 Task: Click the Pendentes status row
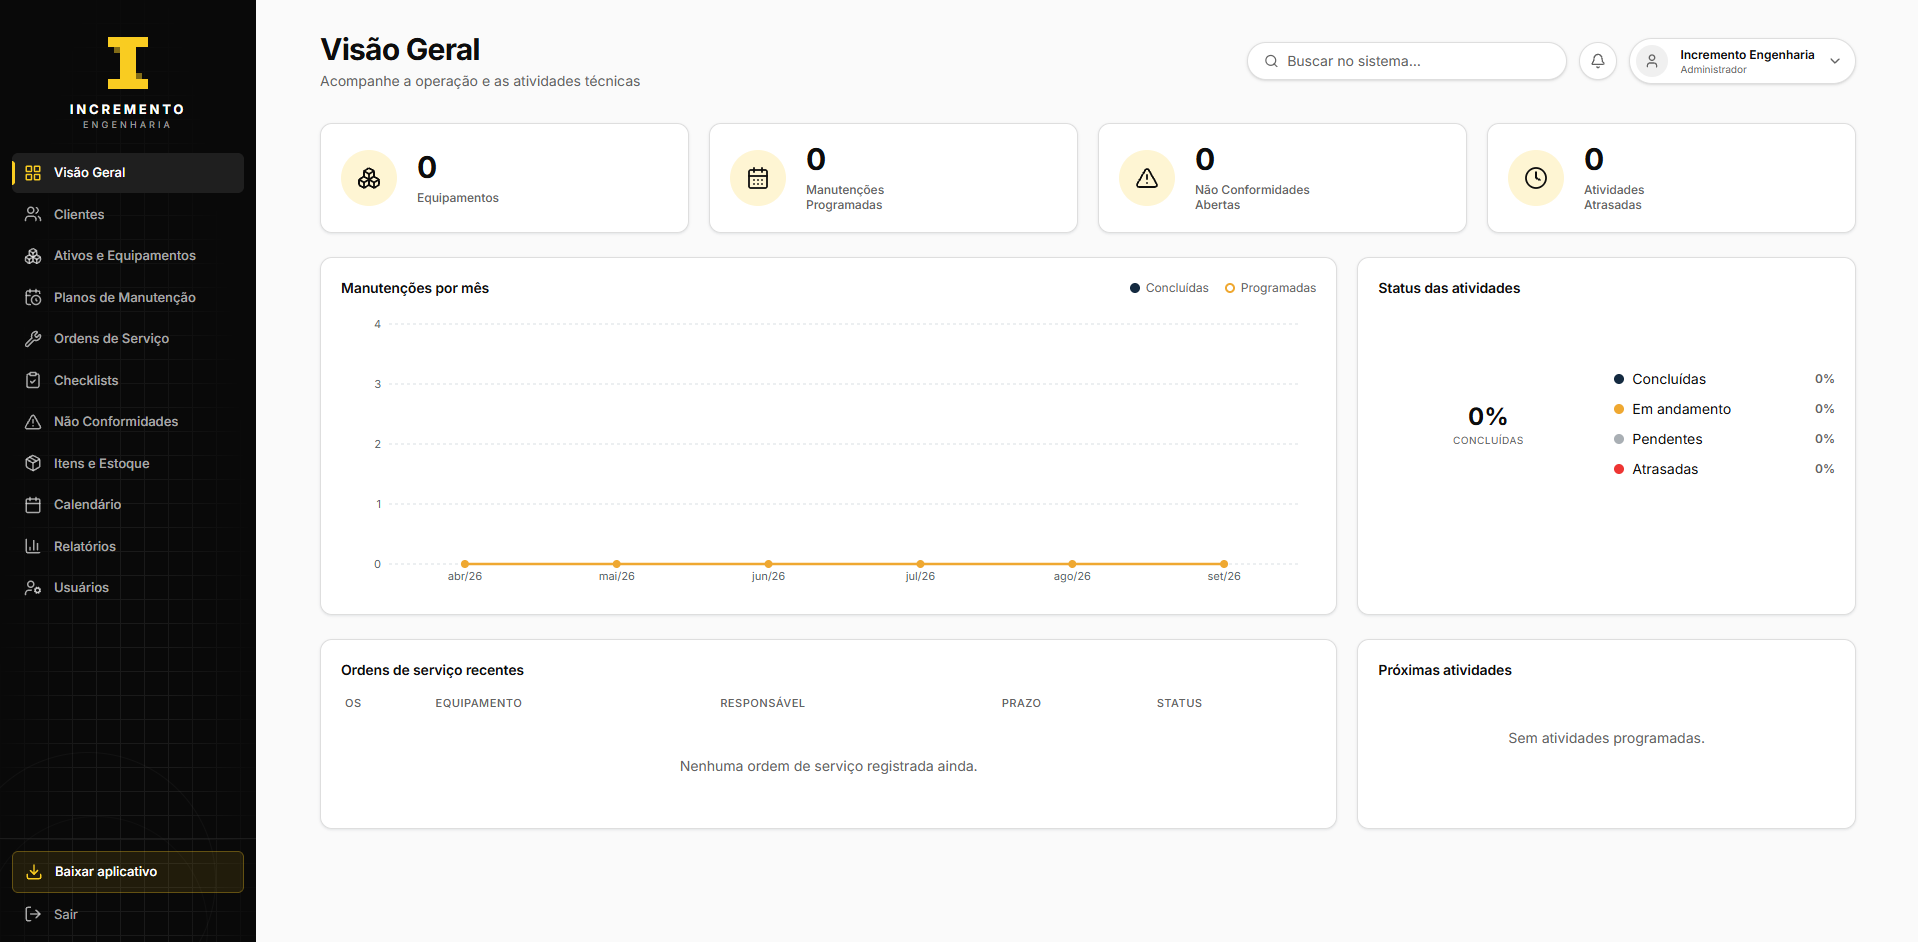pyautogui.click(x=1724, y=439)
